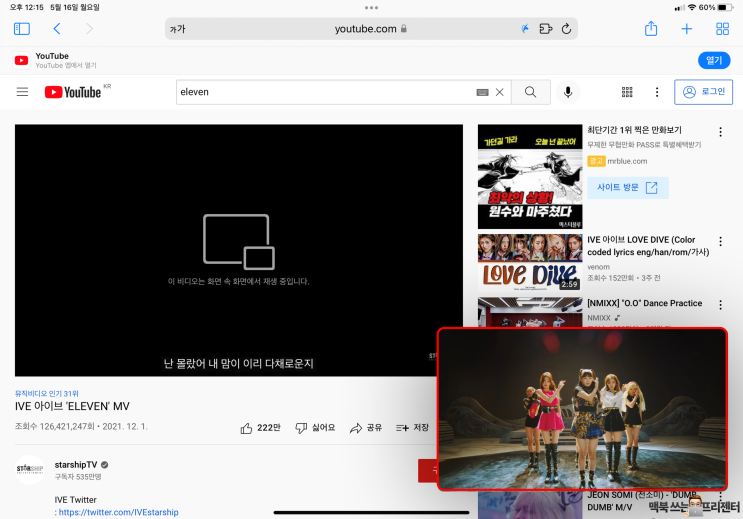Open 뮤직비디오 인기 31위 link
Screen dimensions: 743x519
pos(46,393)
